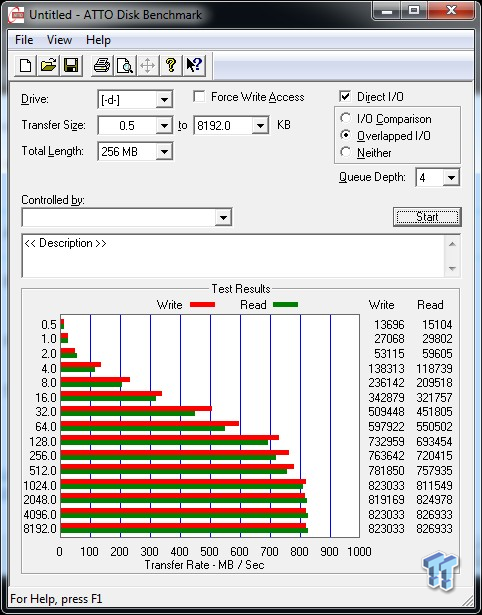Viewport: 482px width, 615px height.
Task: Activate the context help pointer icon
Action: tap(194, 65)
